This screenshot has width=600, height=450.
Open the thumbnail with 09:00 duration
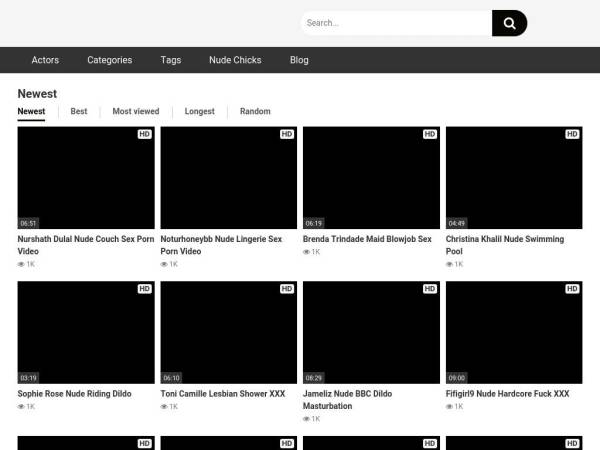coord(514,333)
